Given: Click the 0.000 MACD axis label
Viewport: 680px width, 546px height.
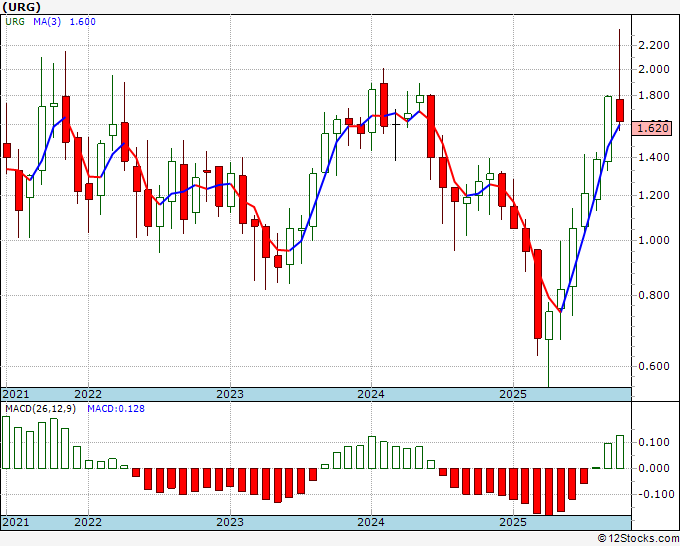Looking at the screenshot, I should point(654,468).
